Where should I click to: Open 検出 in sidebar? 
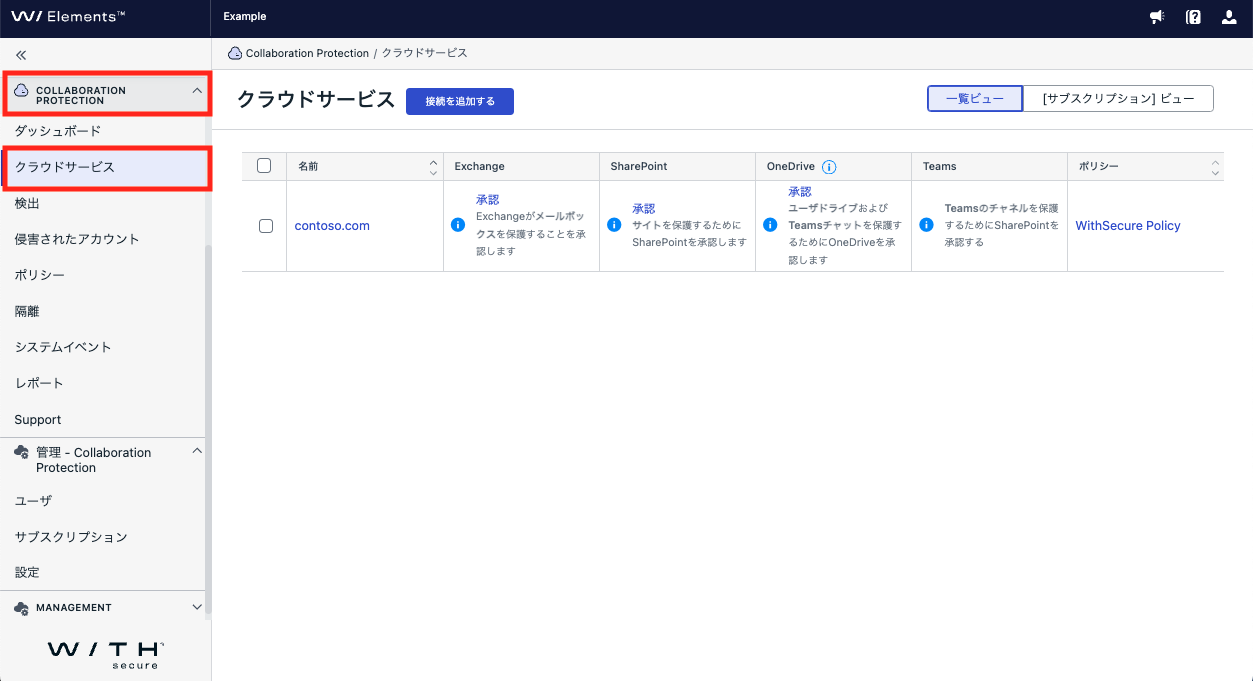click(x=27, y=203)
